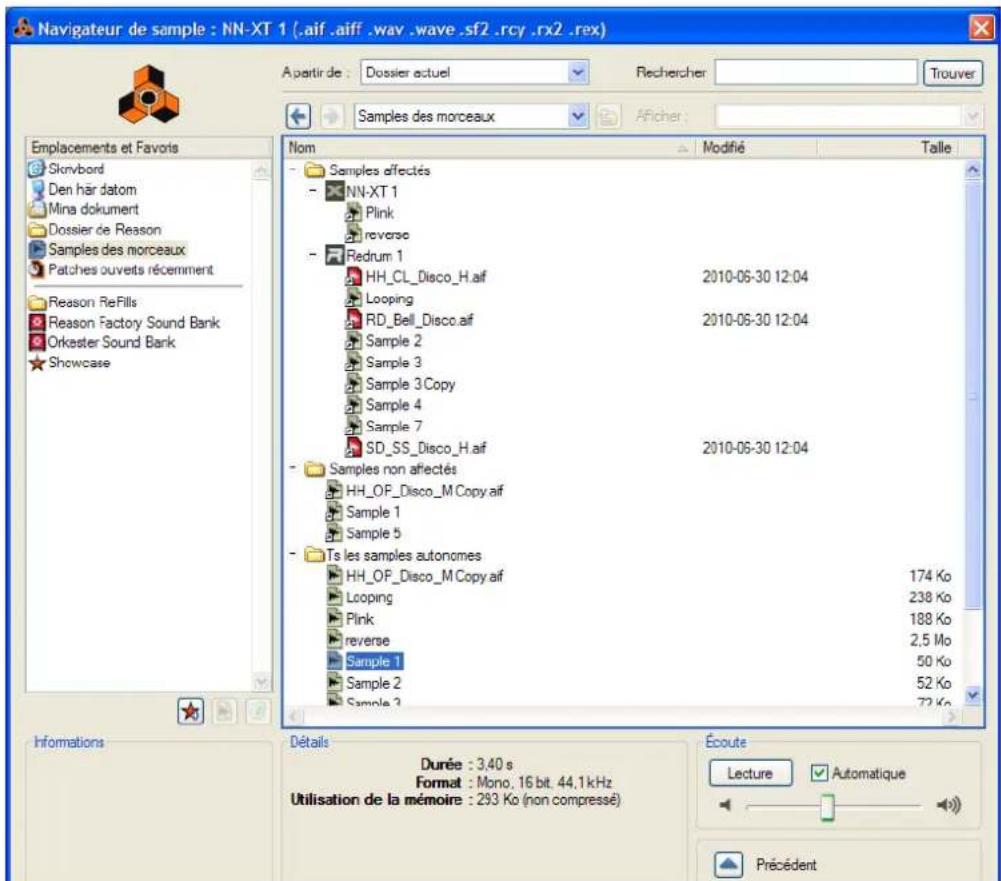Collapse the Samples non affectés folder
The image size is (1001, 881).
click(x=291, y=467)
